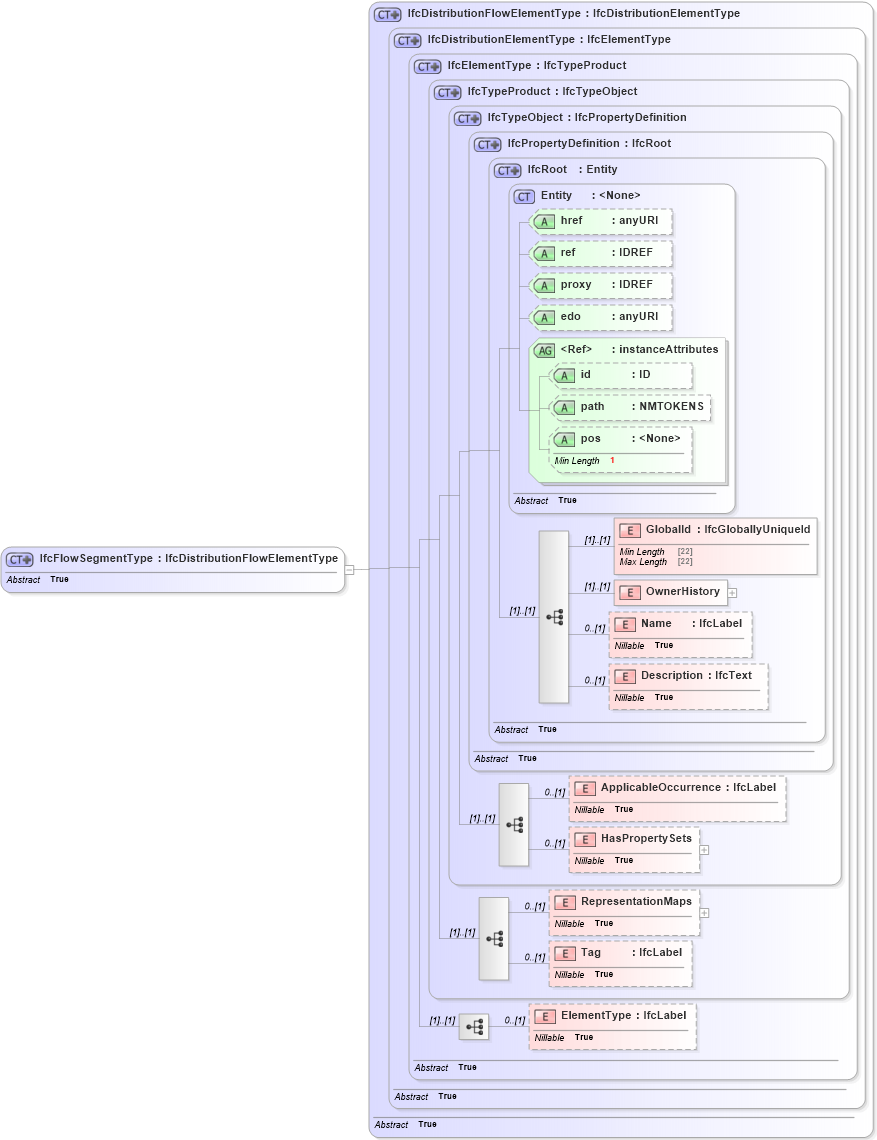Click the IfcRoot complex type icon
The image size is (877, 1140).
tap(507, 170)
